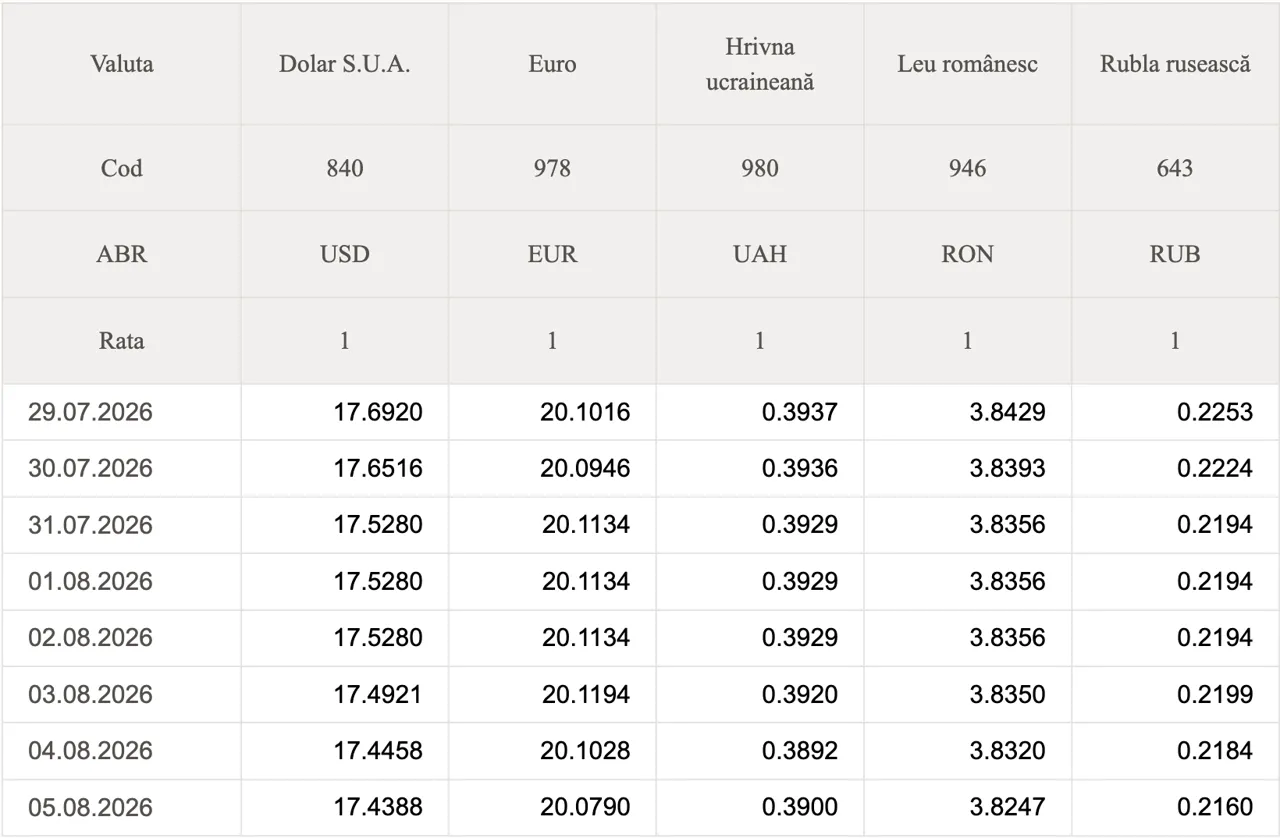The width and height of the screenshot is (1280, 838).
Task: Click Euro rate 20.0790
Action: pyautogui.click(x=586, y=807)
